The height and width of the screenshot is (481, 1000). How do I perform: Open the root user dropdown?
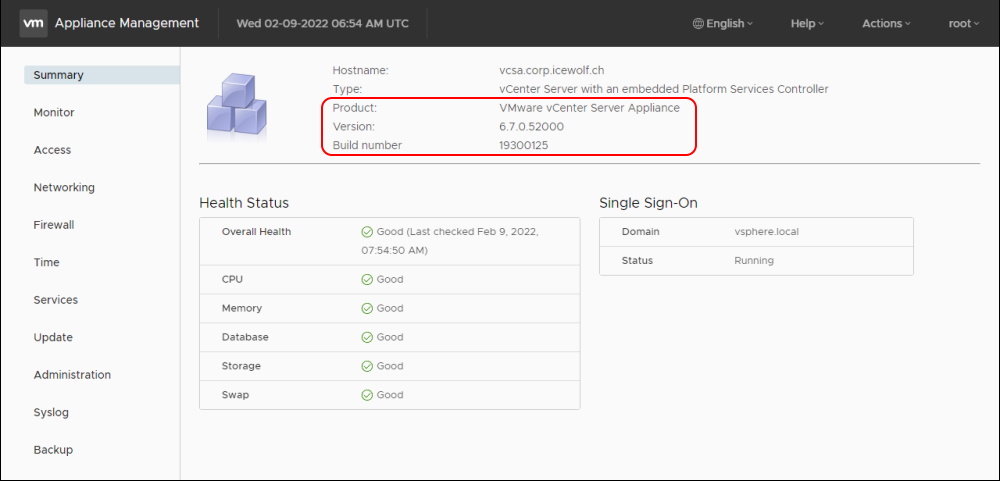coord(964,24)
